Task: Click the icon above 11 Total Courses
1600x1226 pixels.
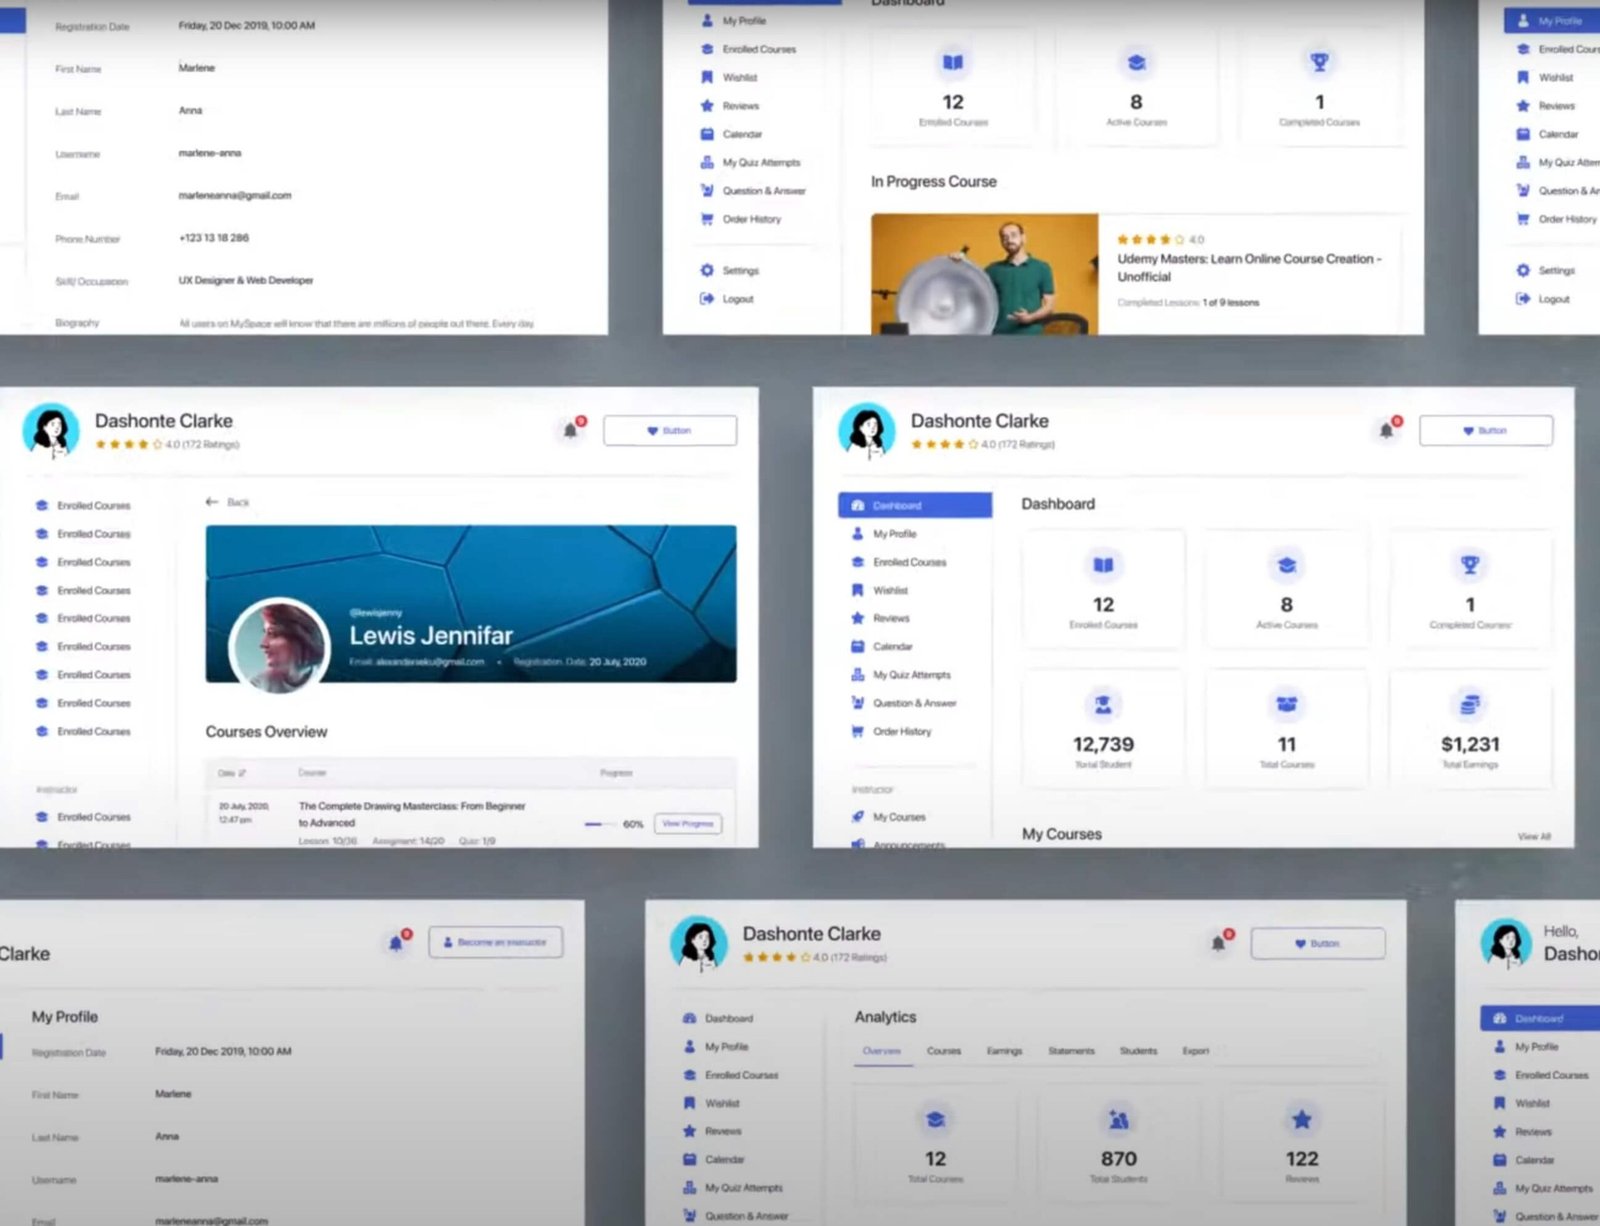Action: pyautogui.click(x=1287, y=705)
